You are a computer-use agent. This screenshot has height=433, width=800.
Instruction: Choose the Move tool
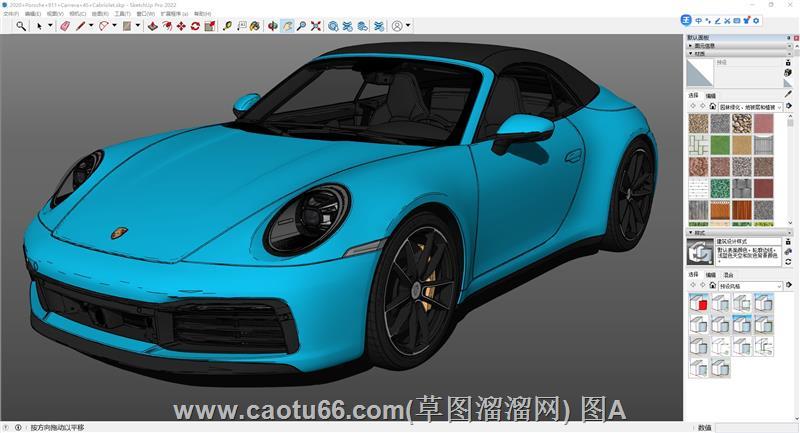pos(181,26)
